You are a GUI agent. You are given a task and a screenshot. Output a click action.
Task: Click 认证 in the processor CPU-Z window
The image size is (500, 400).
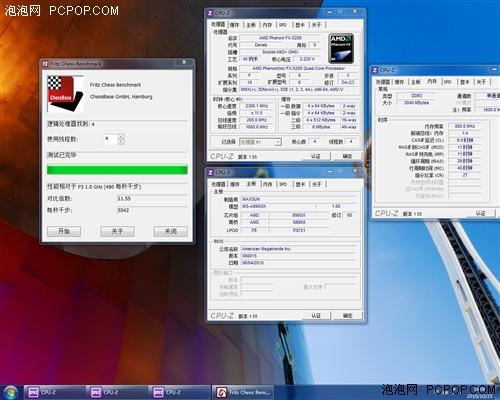coord(316,156)
